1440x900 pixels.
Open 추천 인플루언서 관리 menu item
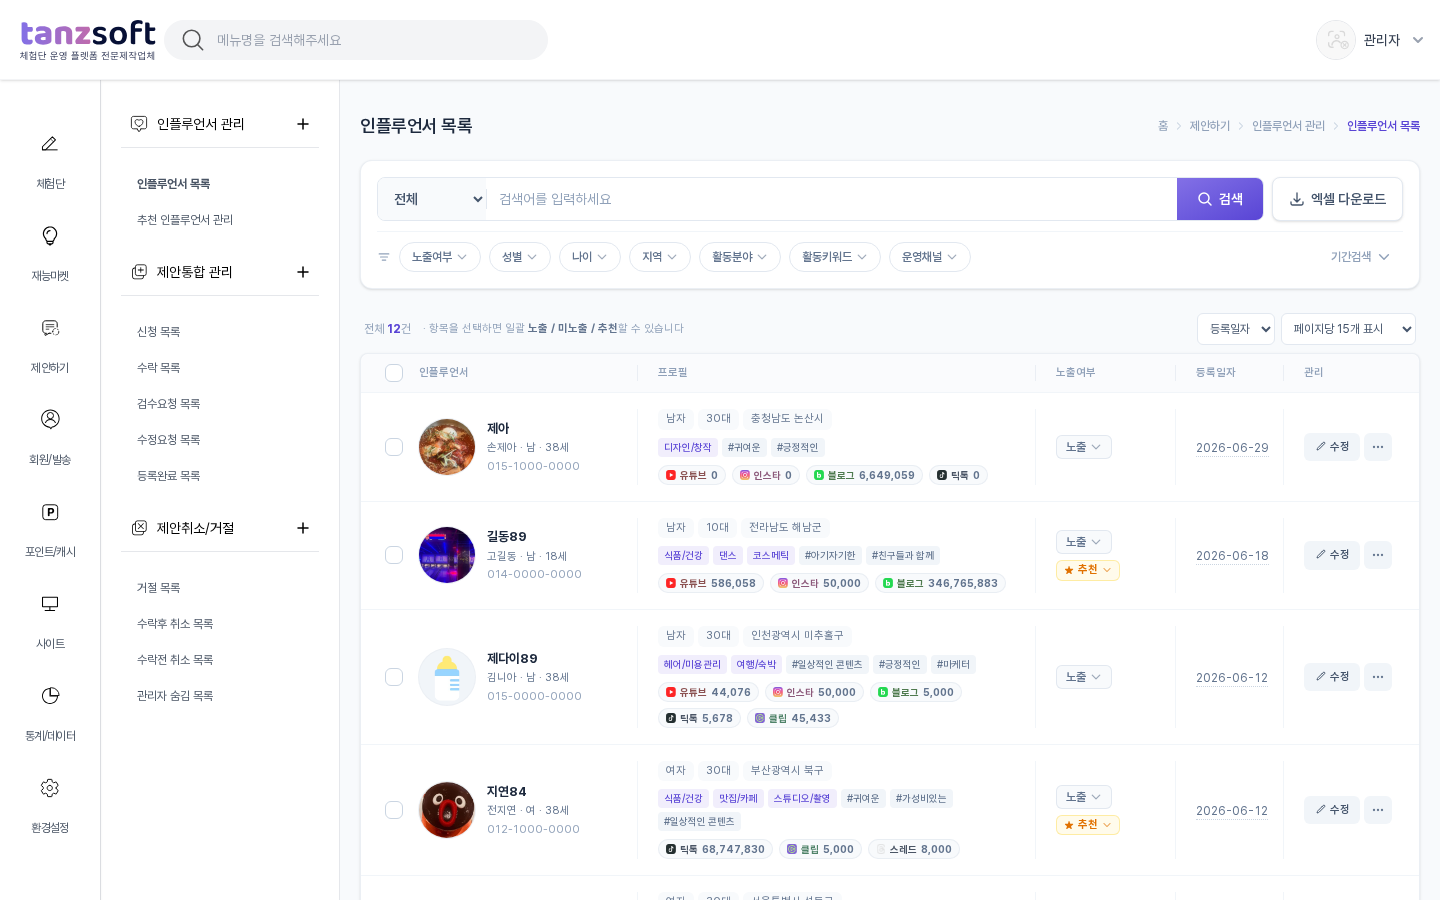click(x=185, y=220)
